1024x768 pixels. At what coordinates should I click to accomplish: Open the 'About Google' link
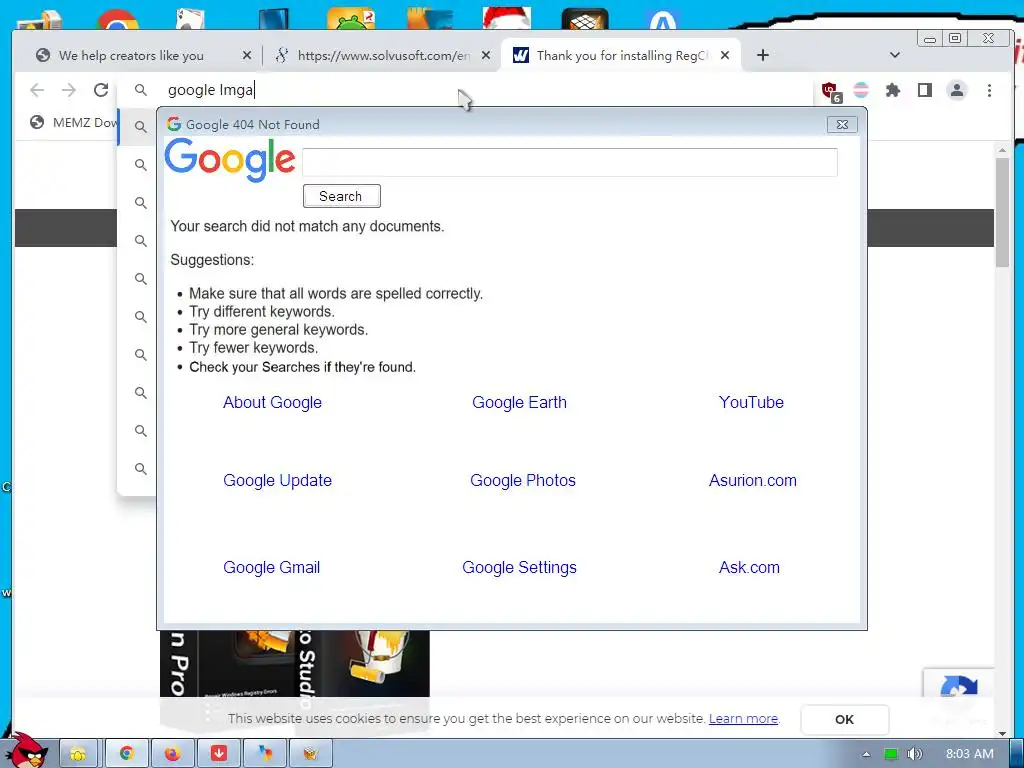[272, 402]
